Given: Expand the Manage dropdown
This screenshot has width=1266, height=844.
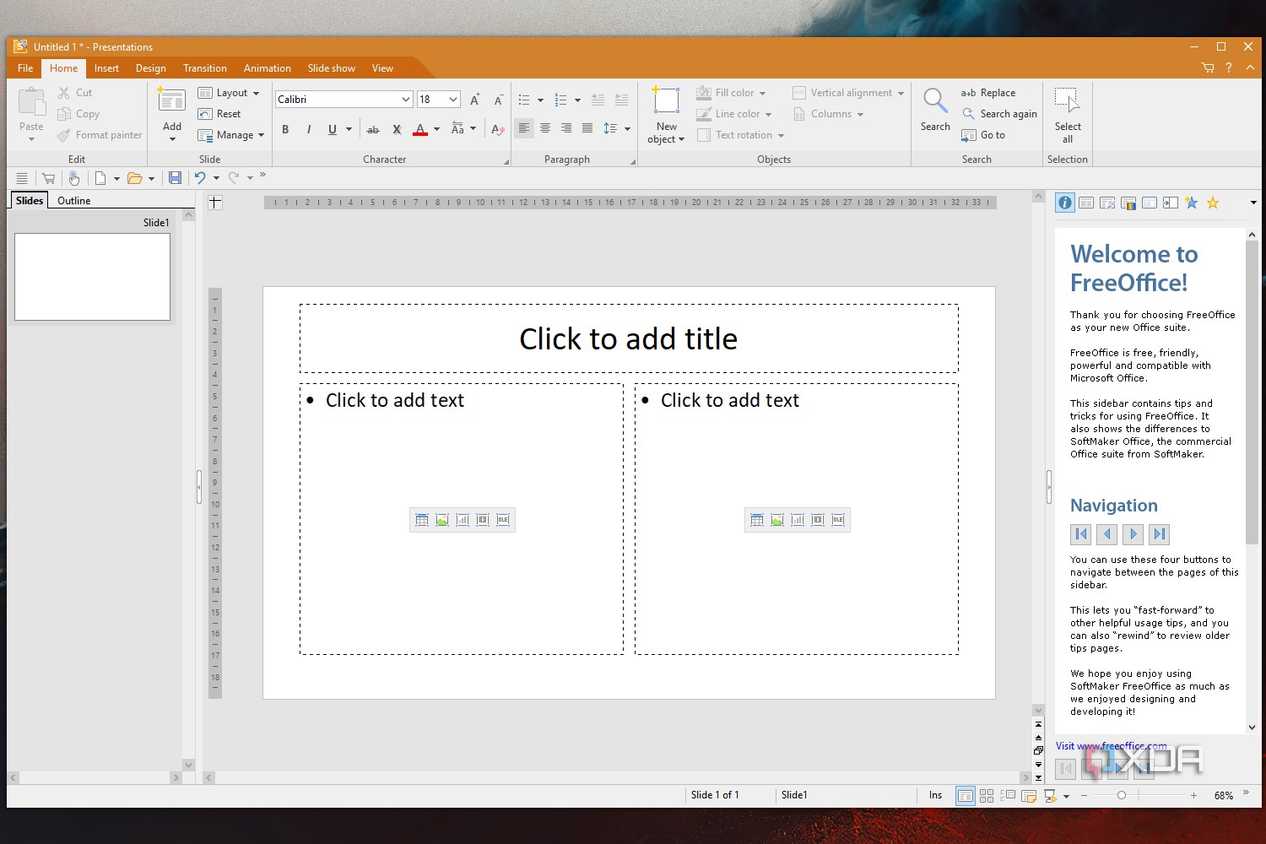Looking at the screenshot, I should (231, 135).
